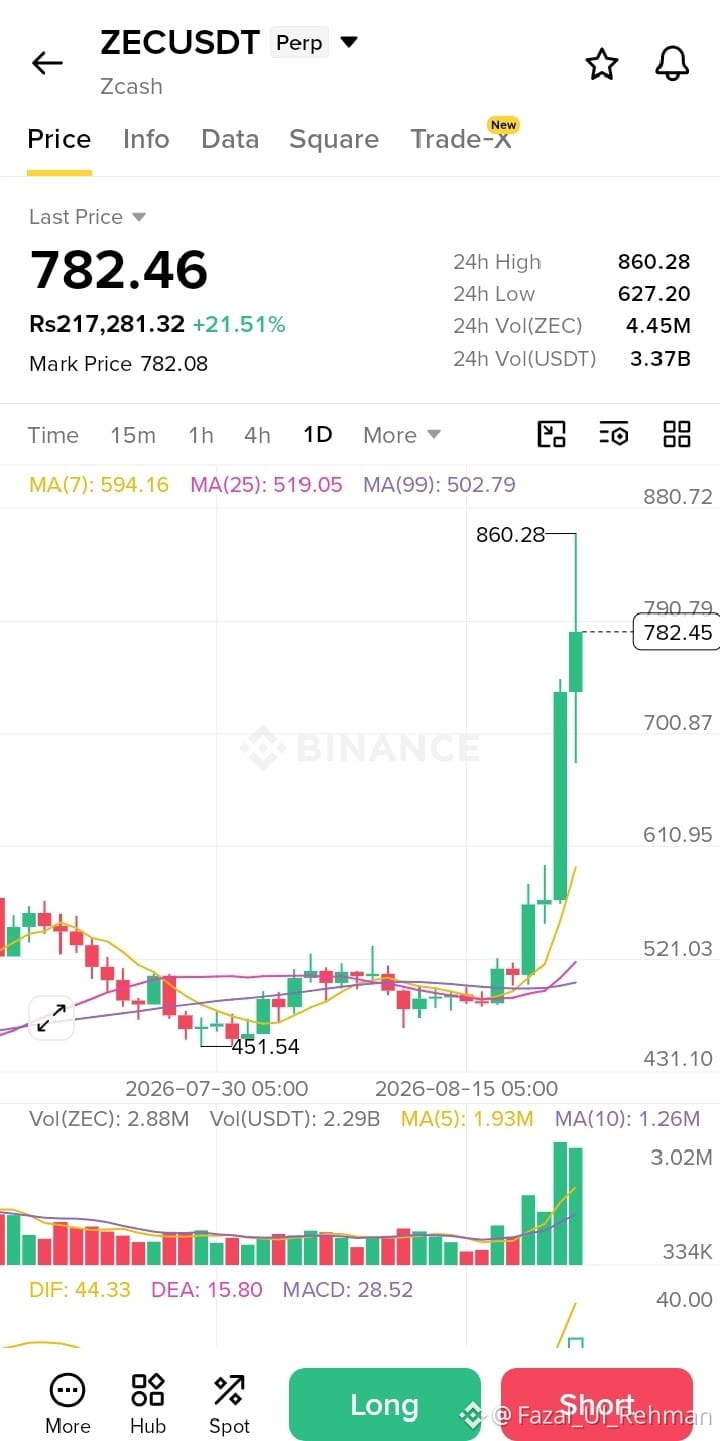720x1441 pixels.
Task: Tap the 2026-08-15 05:00 date label
Action: coord(466,1088)
